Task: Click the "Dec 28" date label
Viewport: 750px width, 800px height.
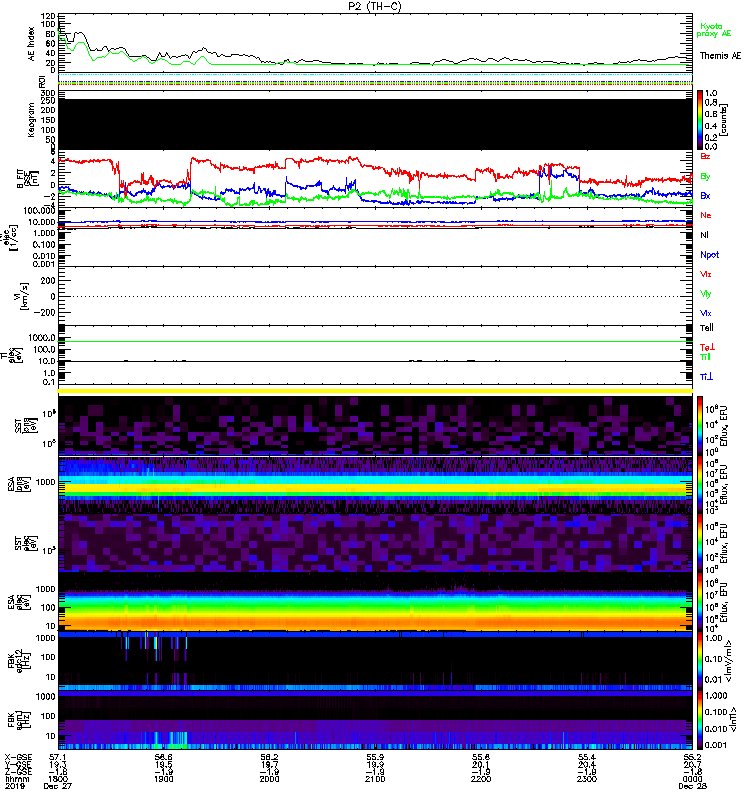Action: click(692, 786)
